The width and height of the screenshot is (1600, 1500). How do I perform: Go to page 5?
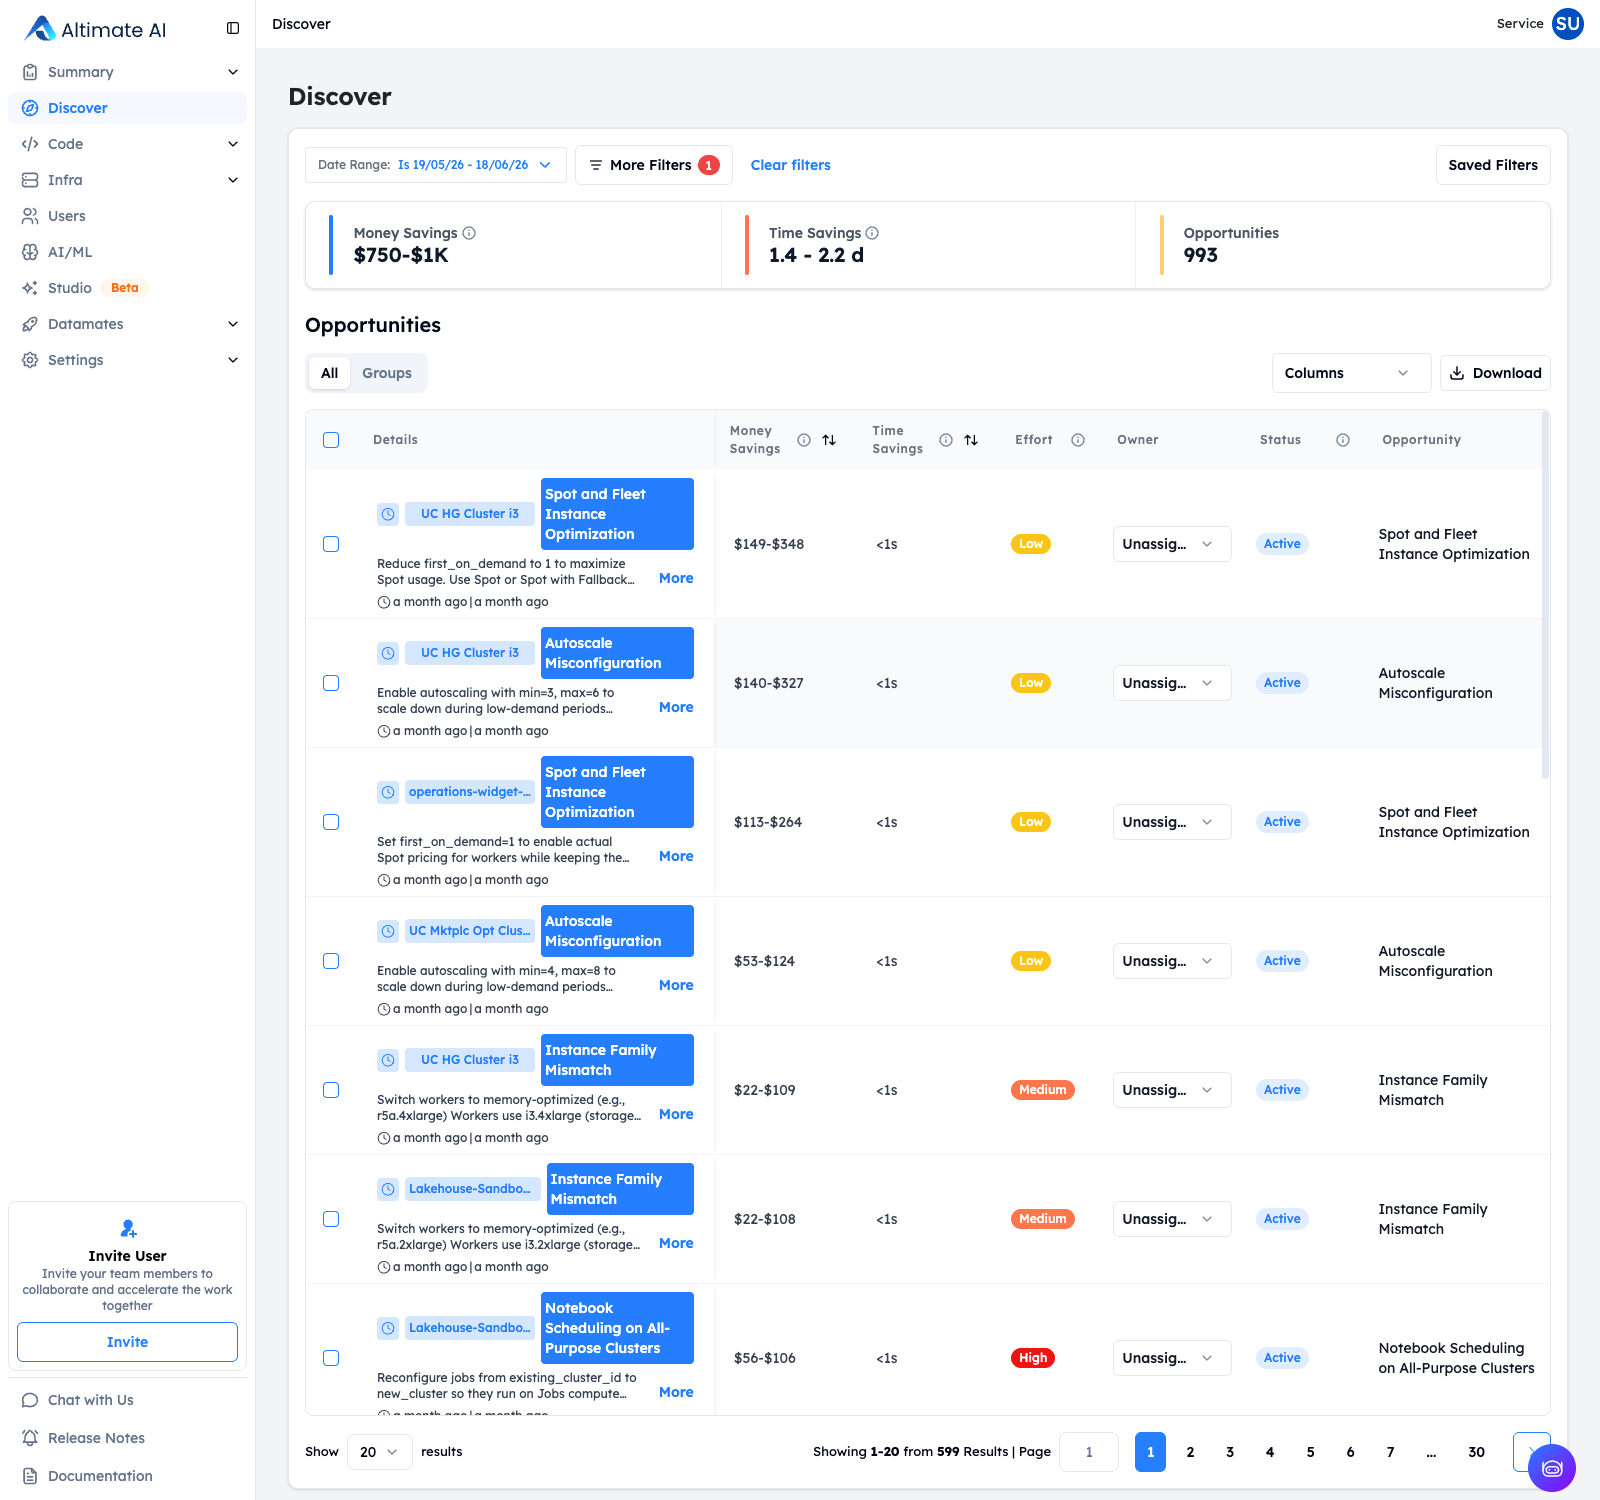(x=1310, y=1452)
